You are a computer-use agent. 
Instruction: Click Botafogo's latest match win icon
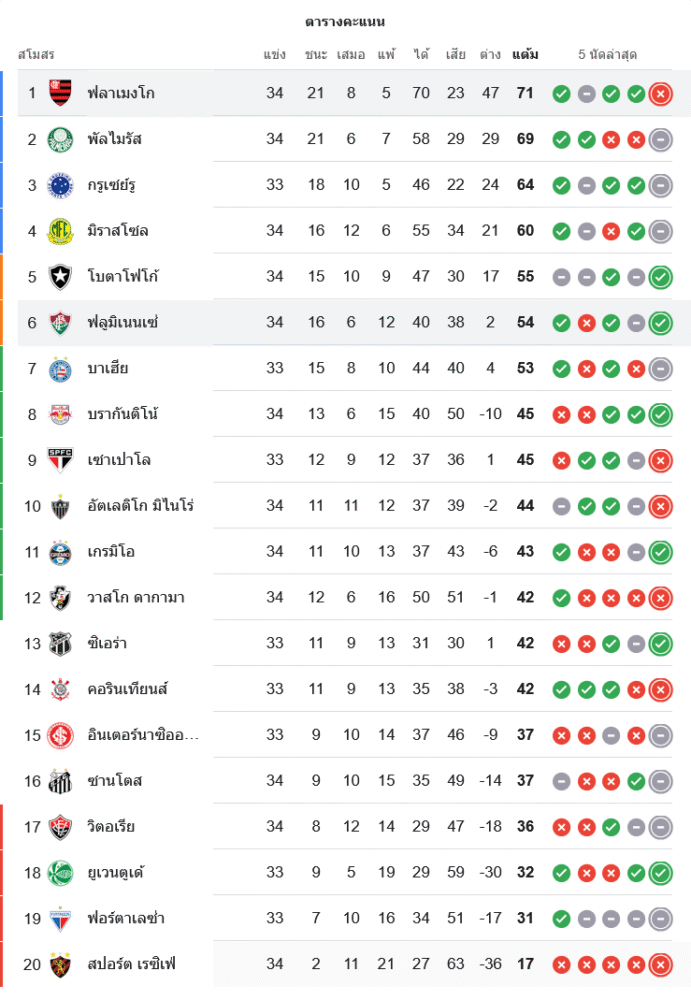click(x=660, y=277)
